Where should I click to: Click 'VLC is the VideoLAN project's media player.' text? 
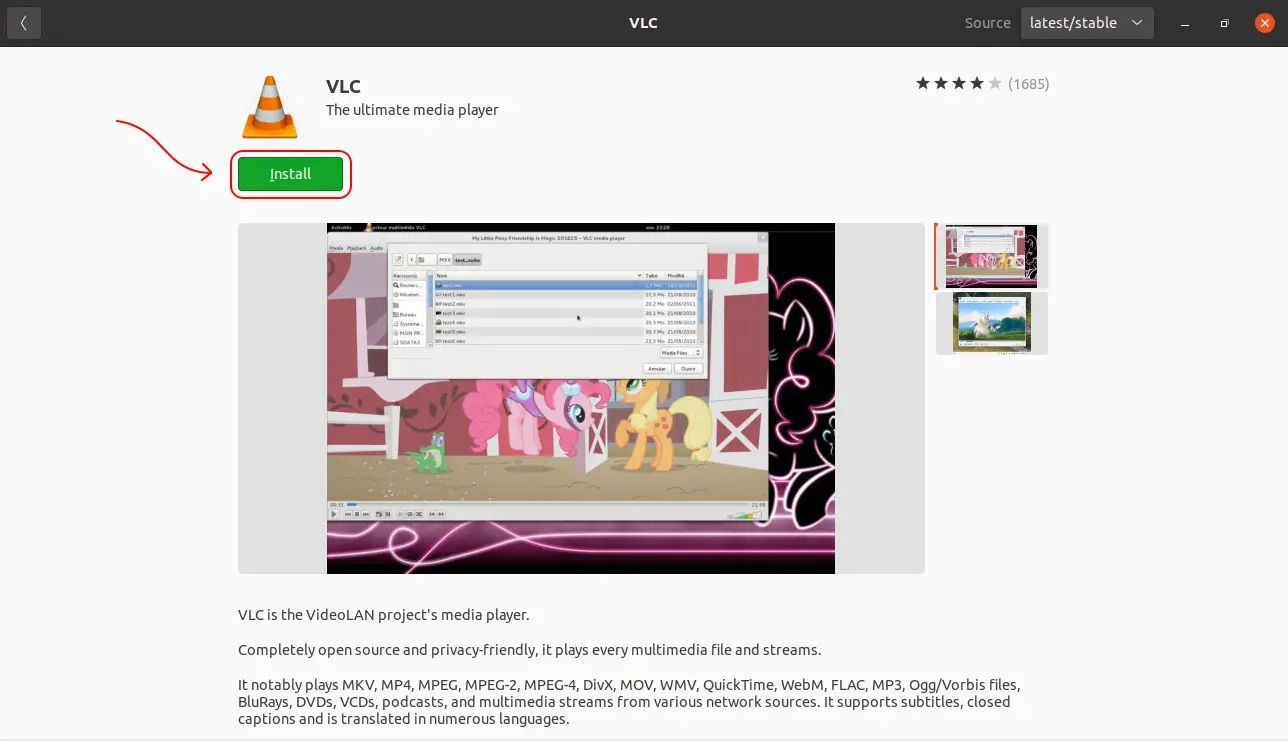pyautogui.click(x=383, y=615)
